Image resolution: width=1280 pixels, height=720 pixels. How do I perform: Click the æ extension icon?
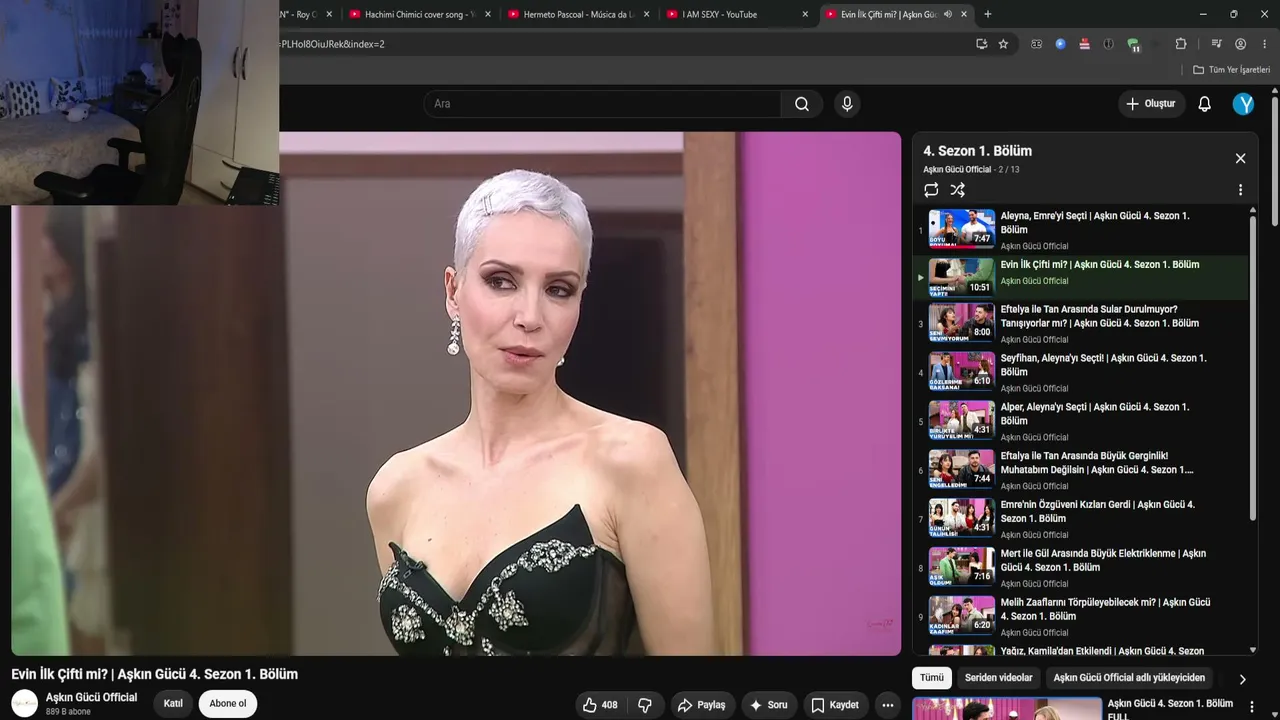(1036, 44)
